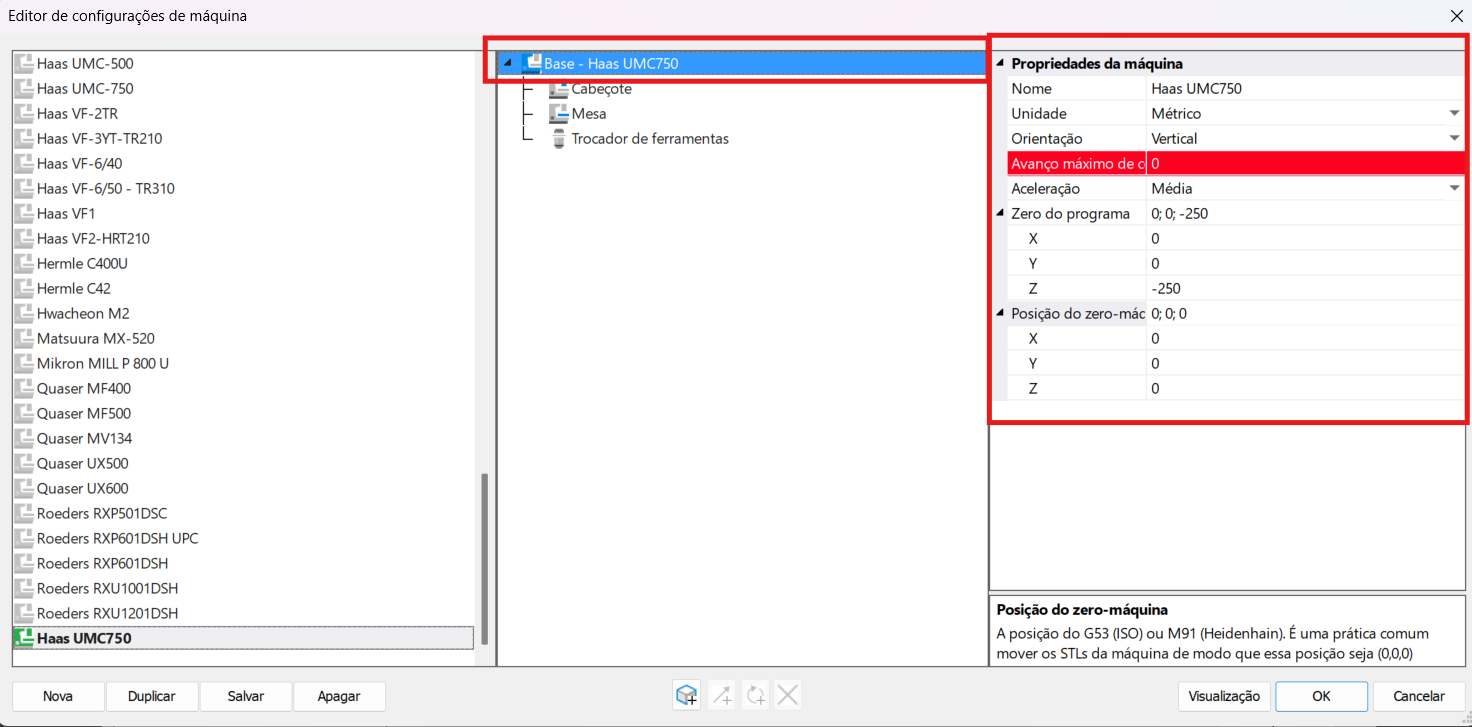This screenshot has width=1472, height=727.
Task: Click the machine icon beside Haas VF-2TR
Action: coord(24,113)
